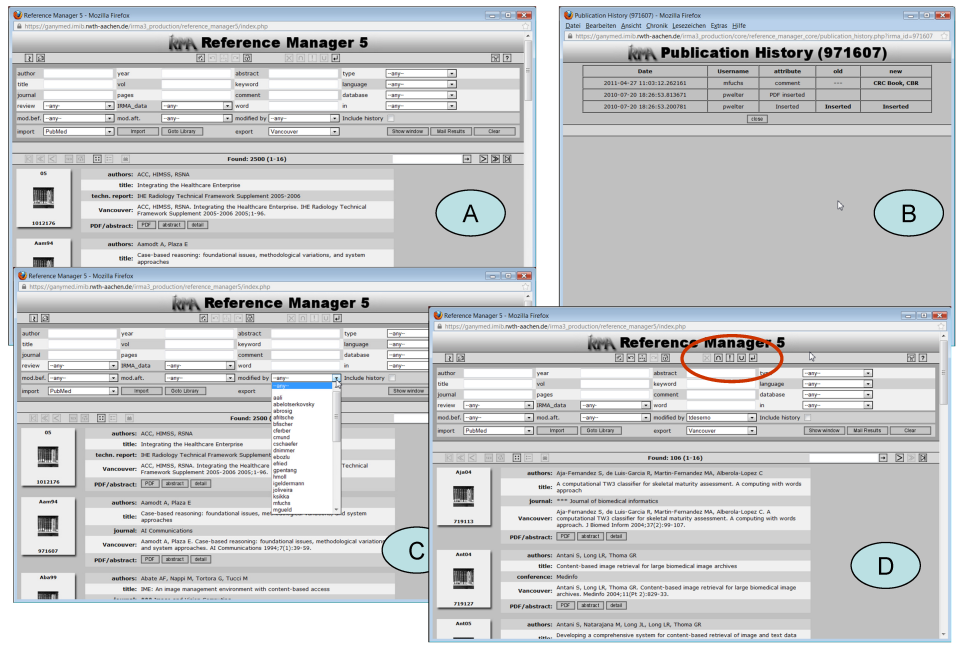Click four-dot grid icon in bottom-left window
965x652 pixels.
click(102, 418)
